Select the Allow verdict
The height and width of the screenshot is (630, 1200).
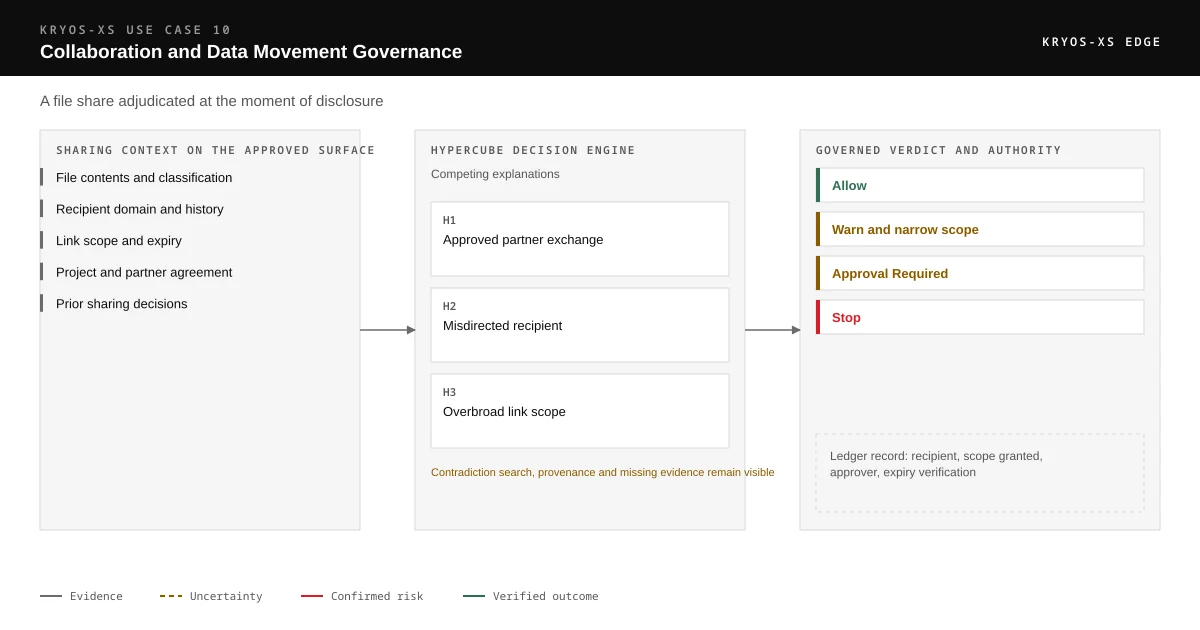(980, 185)
